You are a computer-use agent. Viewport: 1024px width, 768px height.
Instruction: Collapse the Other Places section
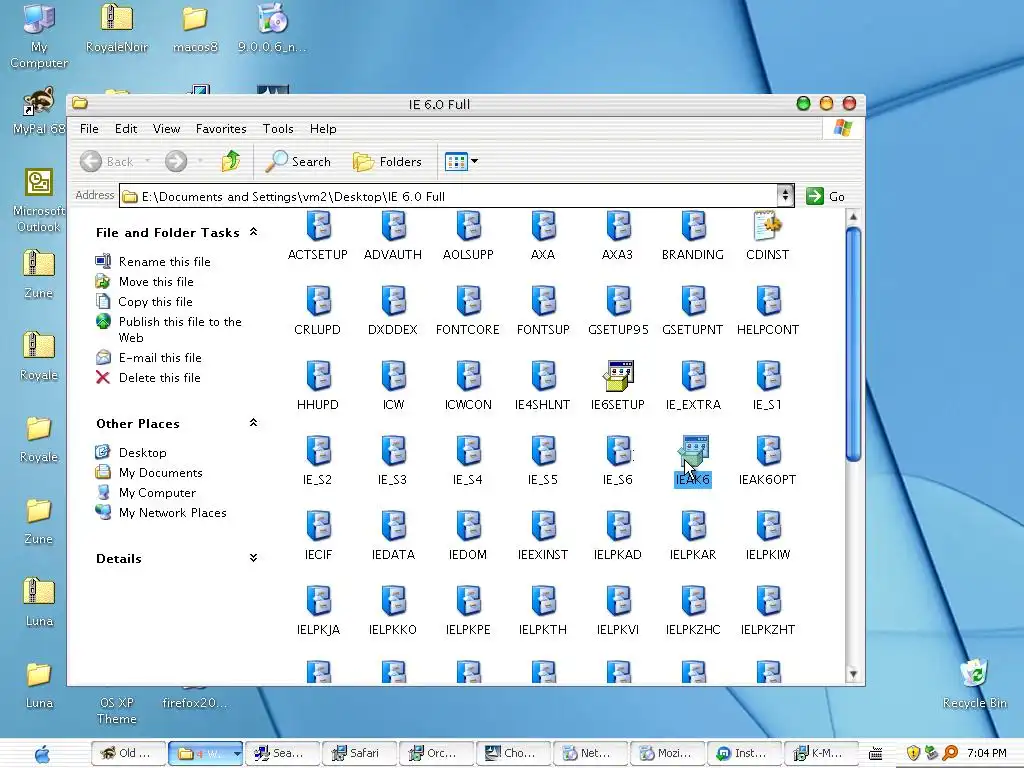[253, 423]
